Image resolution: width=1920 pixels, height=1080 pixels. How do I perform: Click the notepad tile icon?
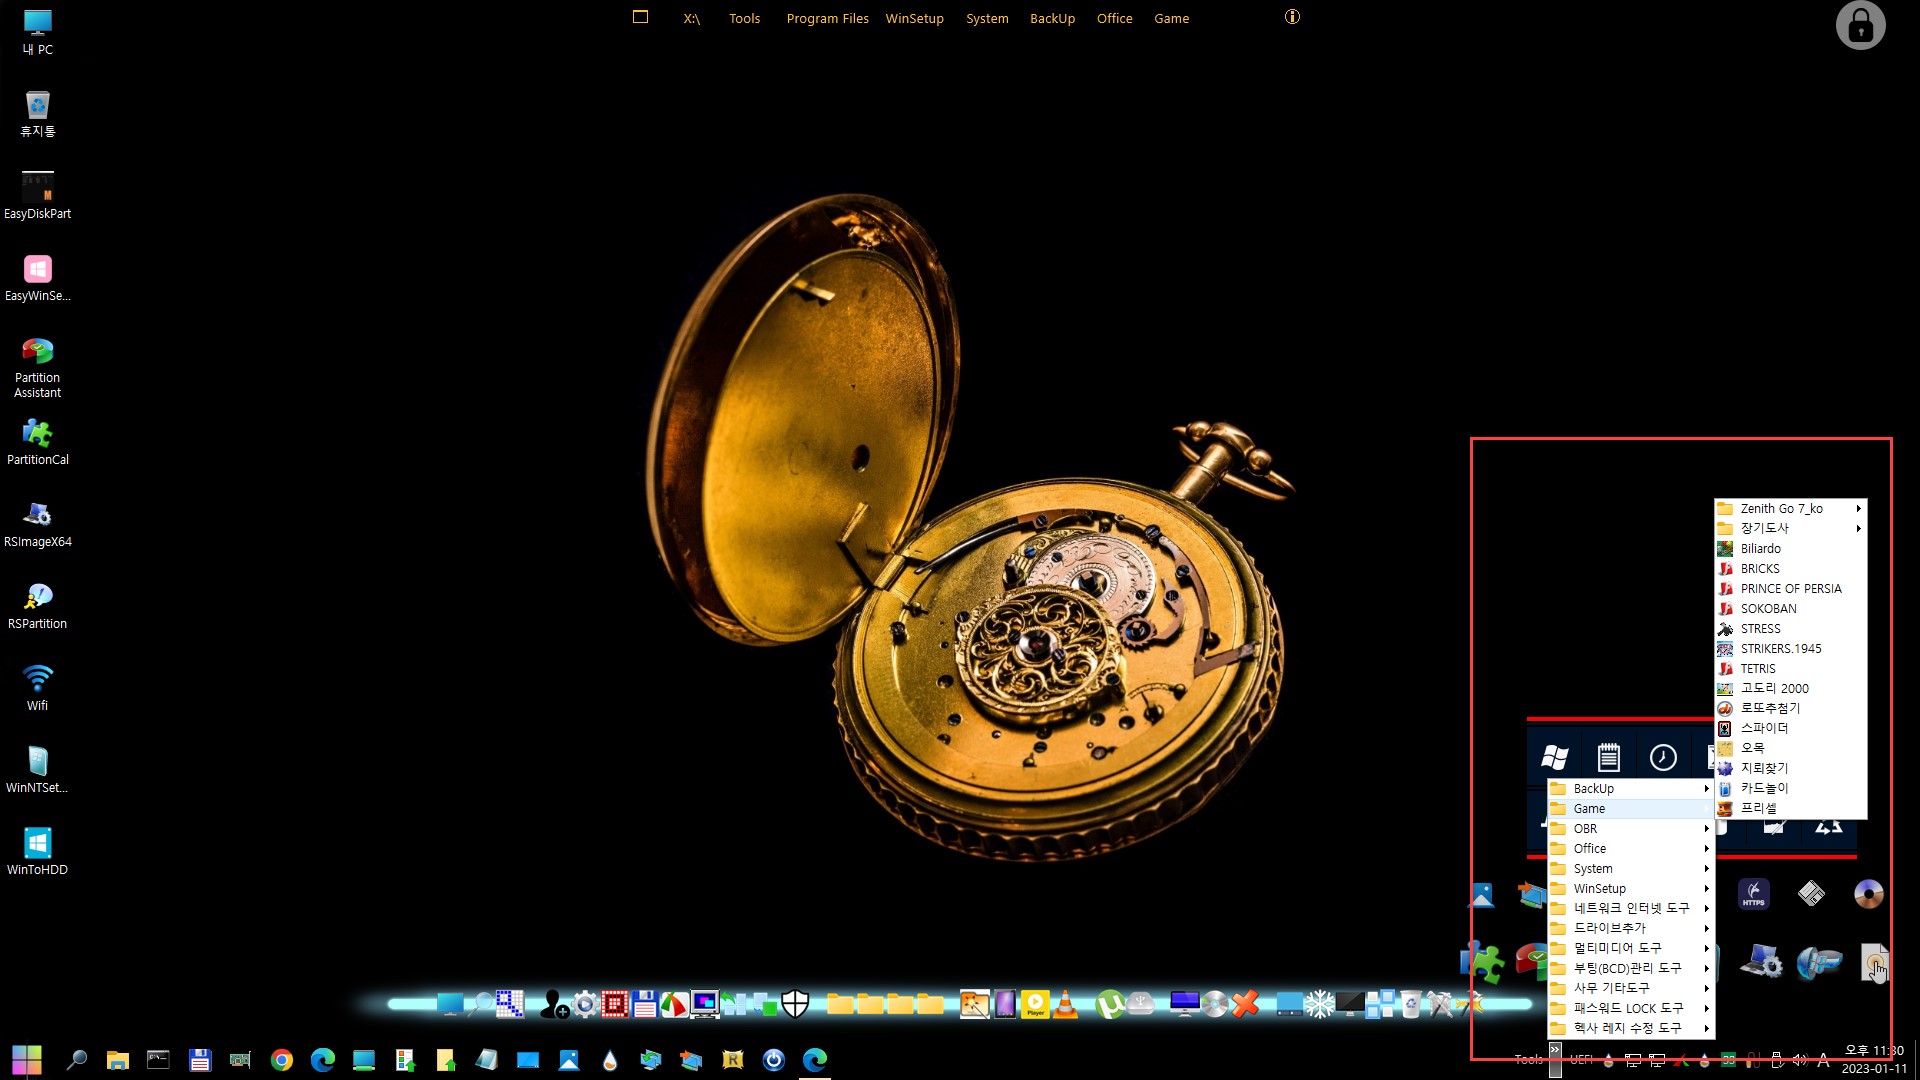click(1608, 758)
